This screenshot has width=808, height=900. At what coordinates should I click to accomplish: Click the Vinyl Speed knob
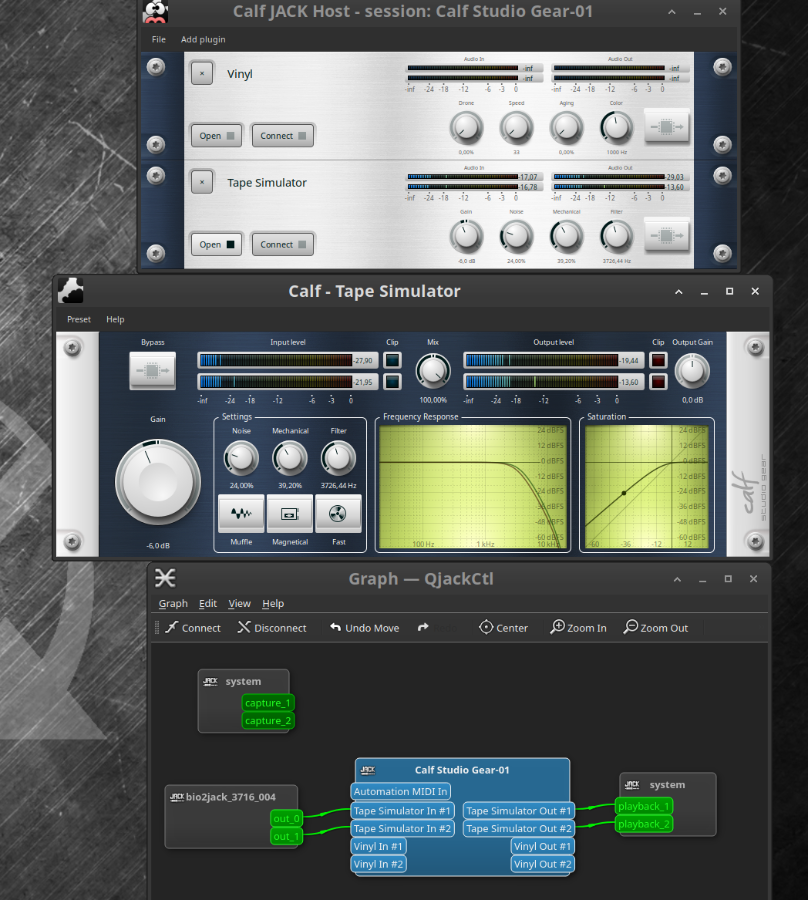coord(516,127)
